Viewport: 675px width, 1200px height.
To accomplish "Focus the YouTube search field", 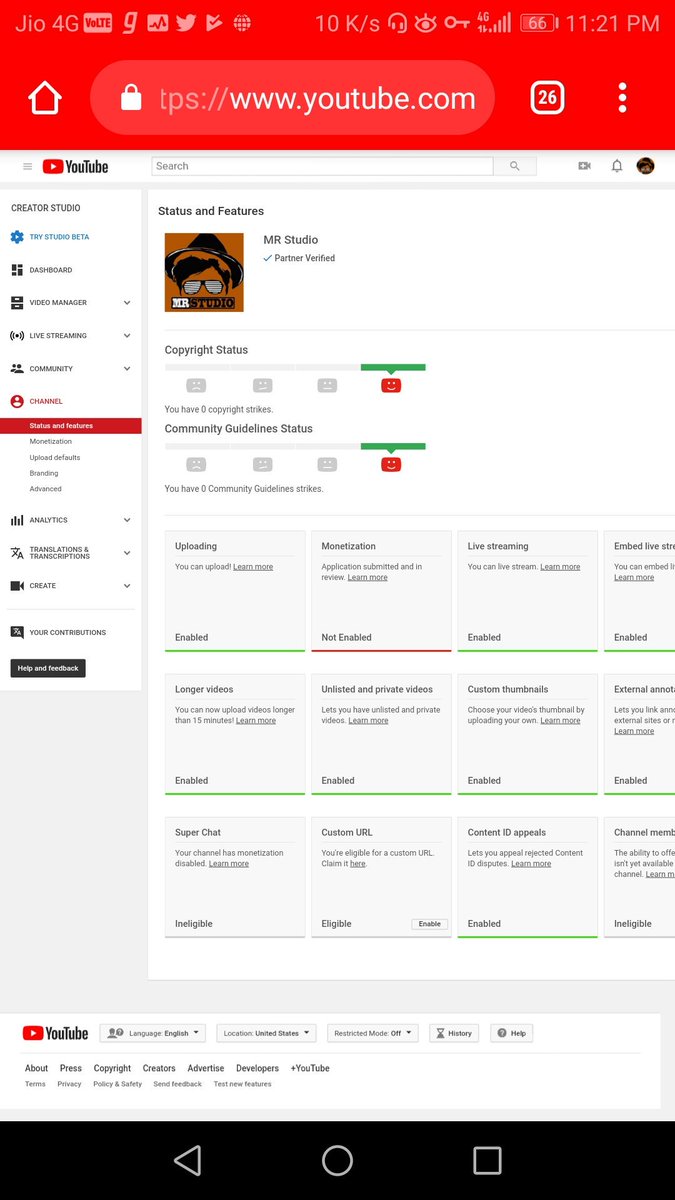I will [322, 166].
